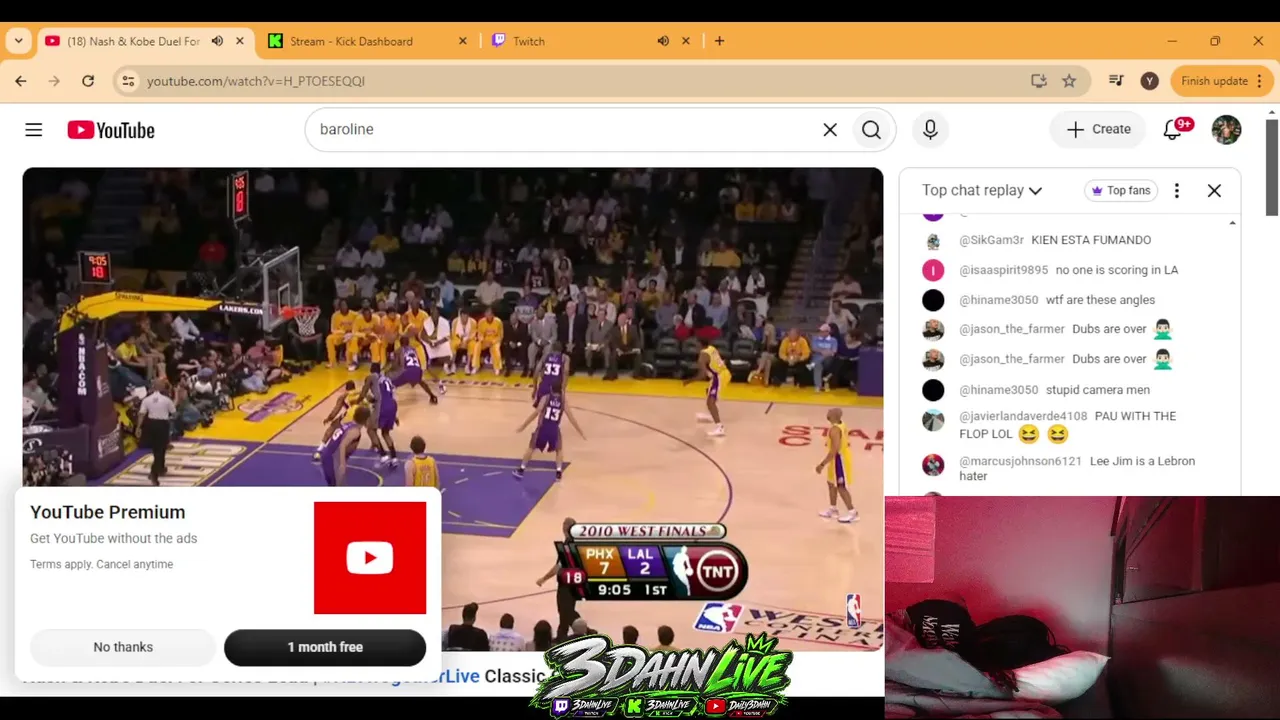Click the YouTube Premium red logo image
The width and height of the screenshot is (1280, 720).
click(x=370, y=558)
